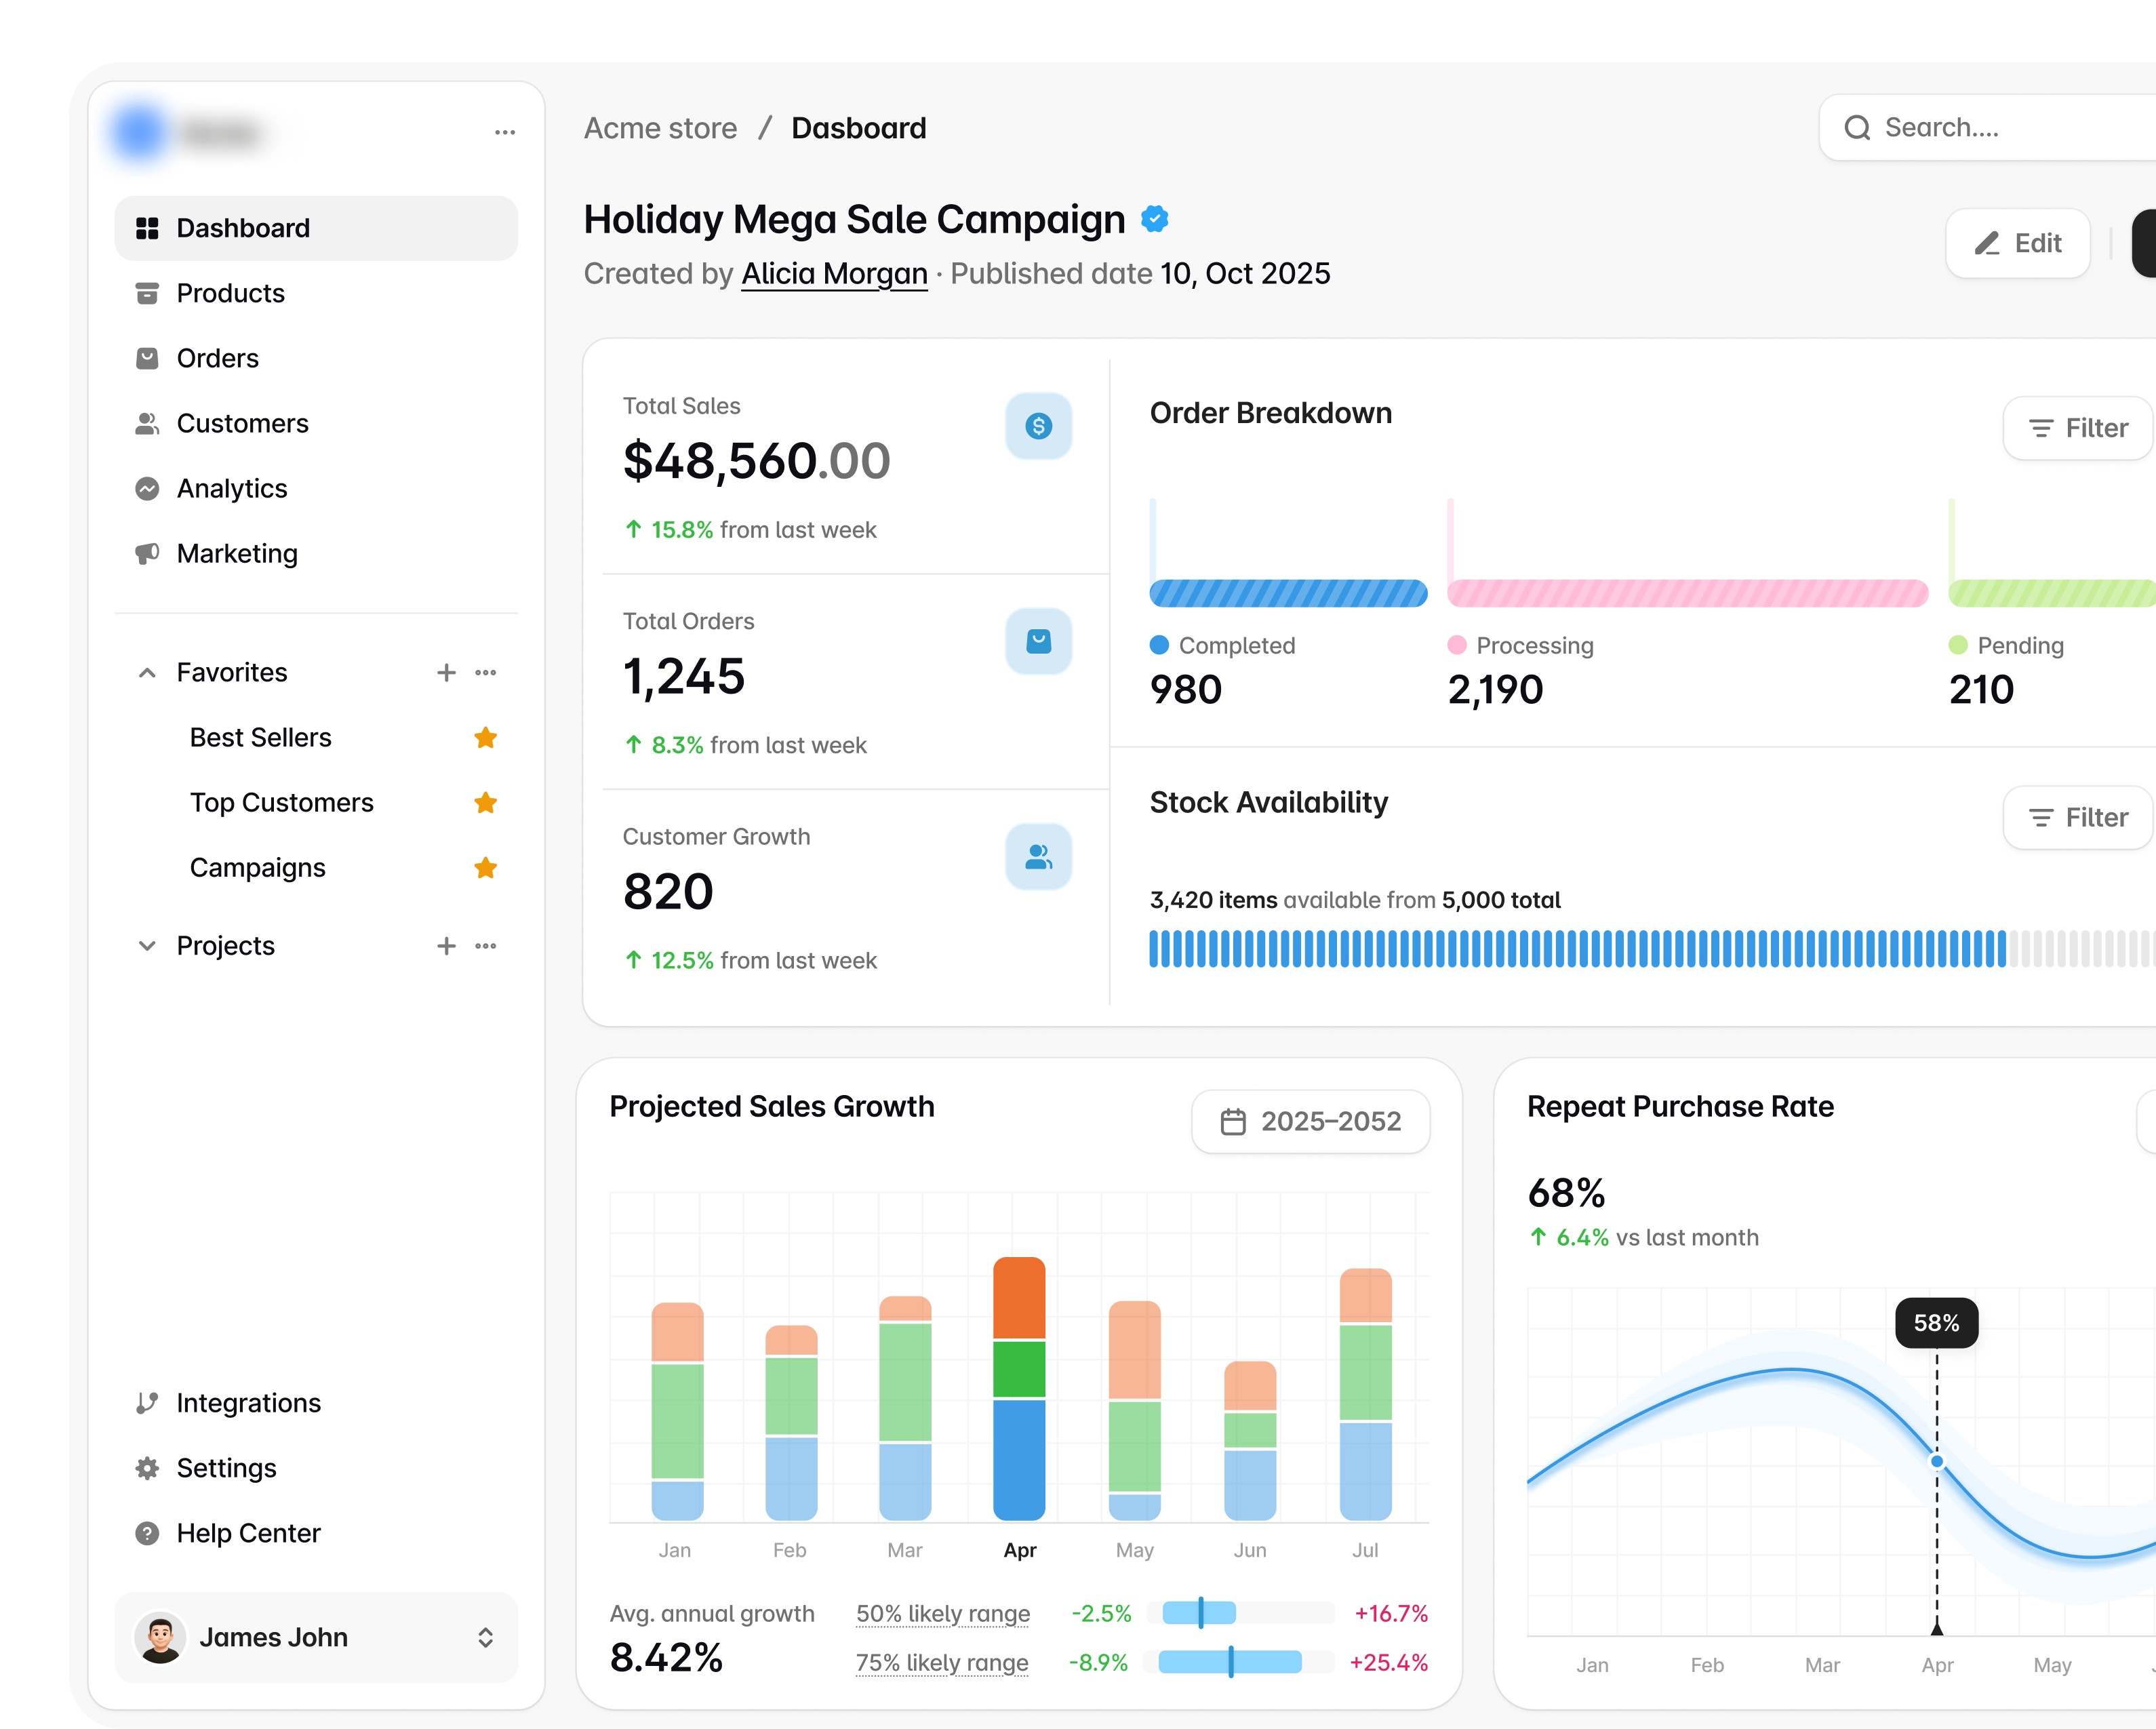Click the Total Sales dollar icon
The height and width of the screenshot is (1729, 2156).
(1038, 426)
